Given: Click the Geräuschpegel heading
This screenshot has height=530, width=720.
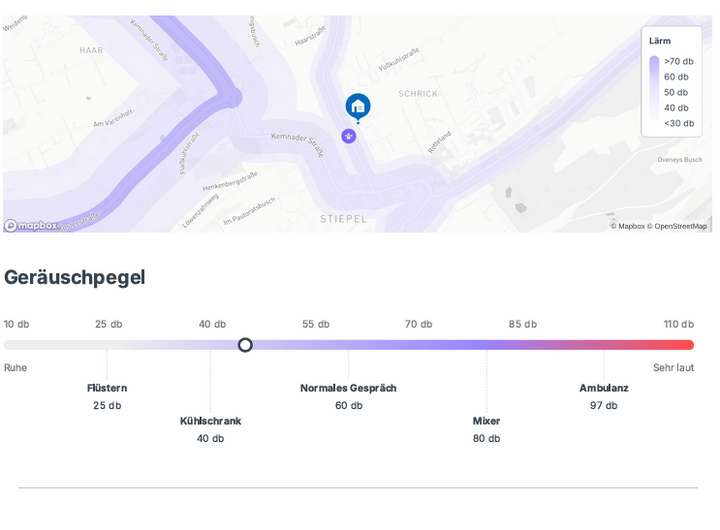Looking at the screenshot, I should pyautogui.click(x=75, y=277).
